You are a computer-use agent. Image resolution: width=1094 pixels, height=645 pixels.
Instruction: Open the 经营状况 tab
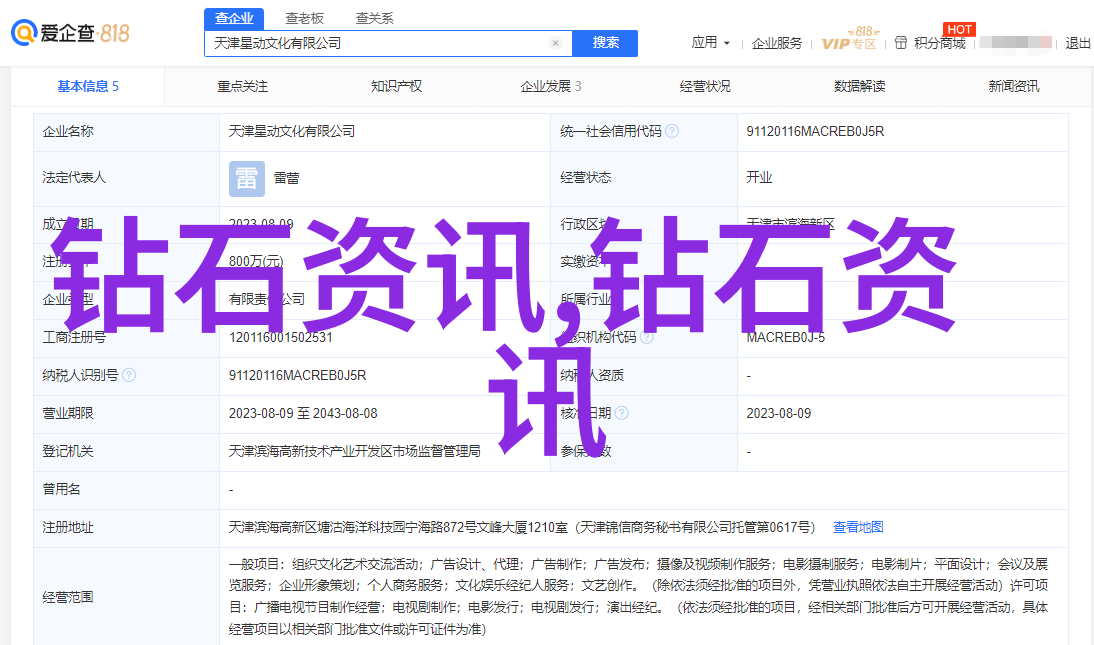(705, 87)
